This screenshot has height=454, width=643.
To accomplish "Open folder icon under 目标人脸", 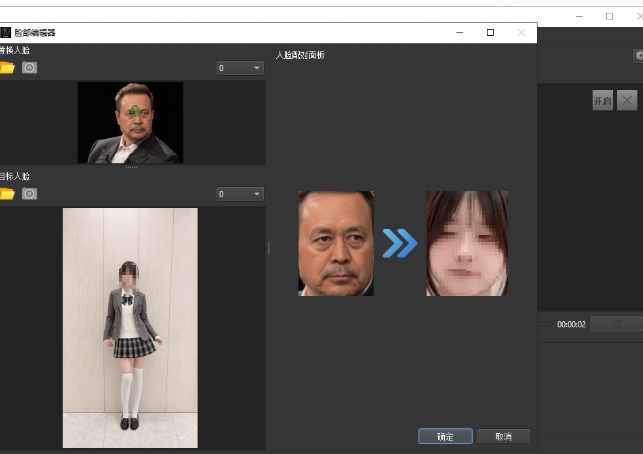I will pyautogui.click(x=7, y=194).
